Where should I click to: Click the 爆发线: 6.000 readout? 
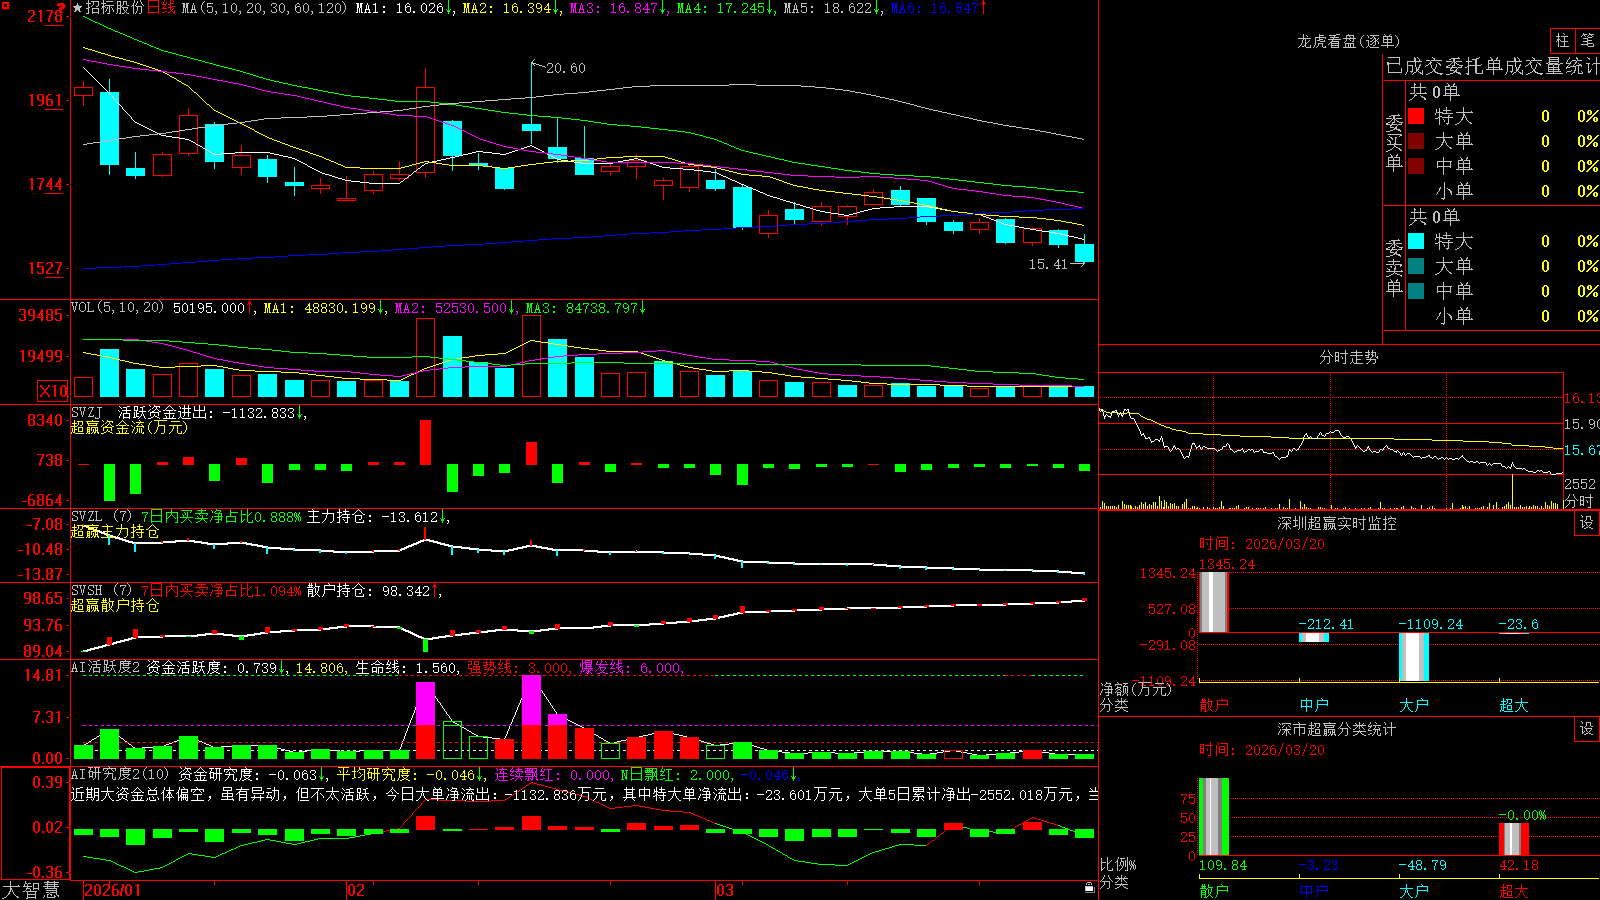click(632, 668)
